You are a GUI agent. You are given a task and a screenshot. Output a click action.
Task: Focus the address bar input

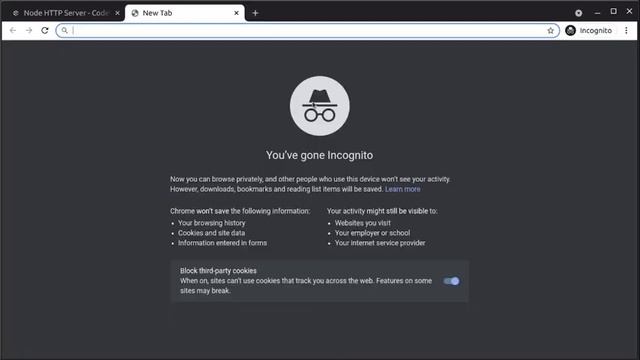(x=308, y=30)
